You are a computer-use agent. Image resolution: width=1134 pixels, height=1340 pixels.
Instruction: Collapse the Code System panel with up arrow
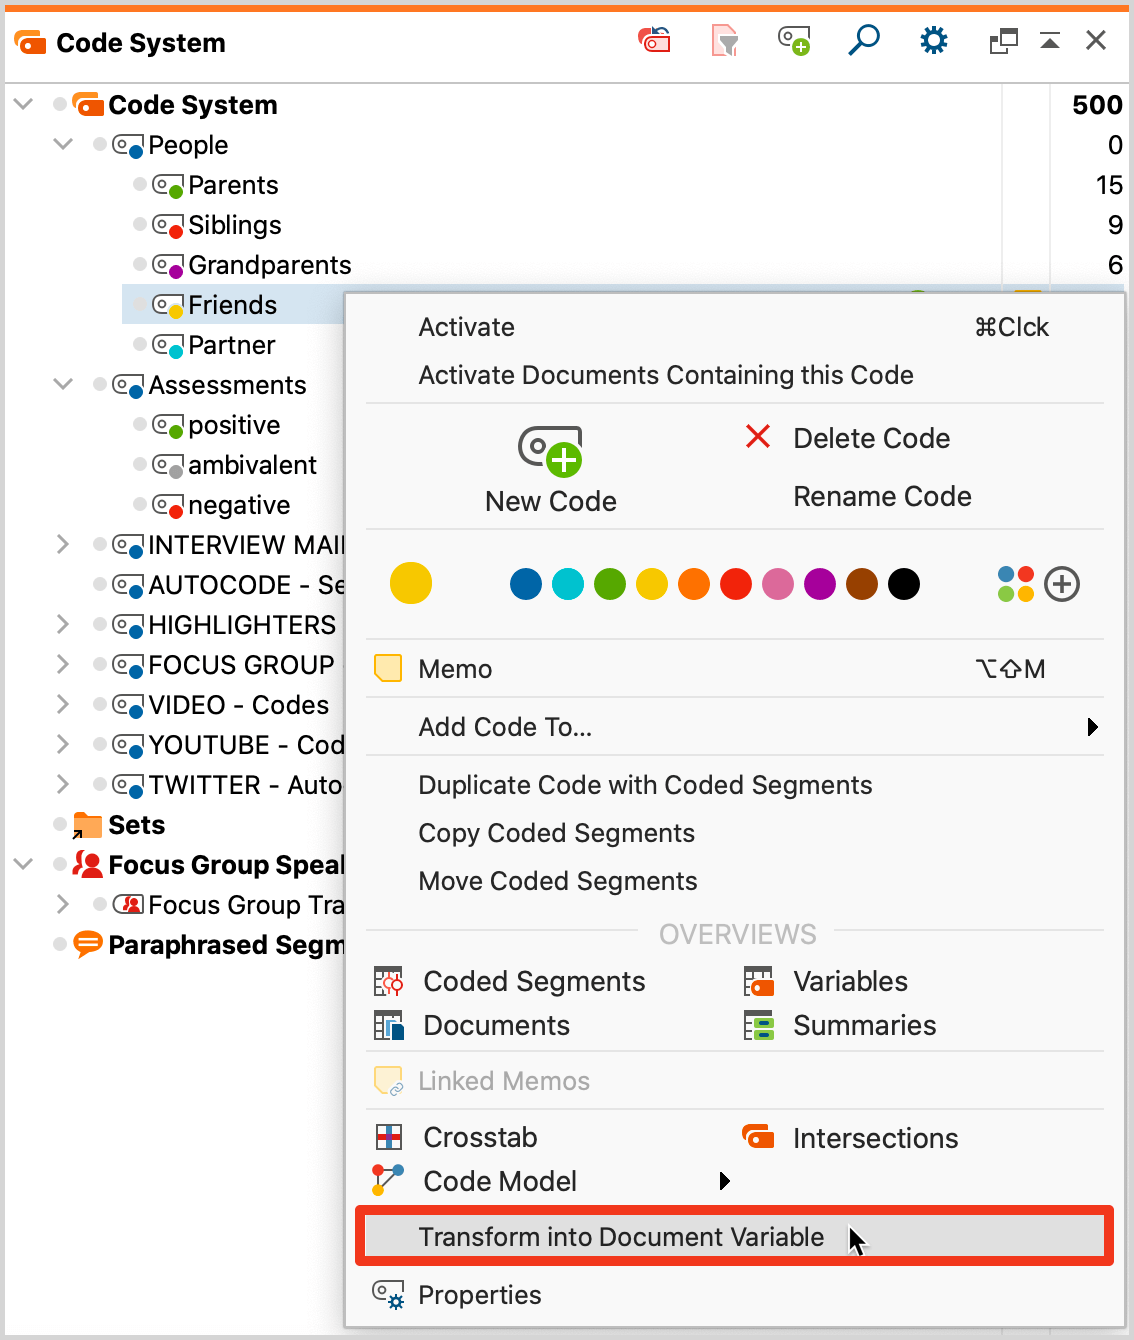[1050, 41]
